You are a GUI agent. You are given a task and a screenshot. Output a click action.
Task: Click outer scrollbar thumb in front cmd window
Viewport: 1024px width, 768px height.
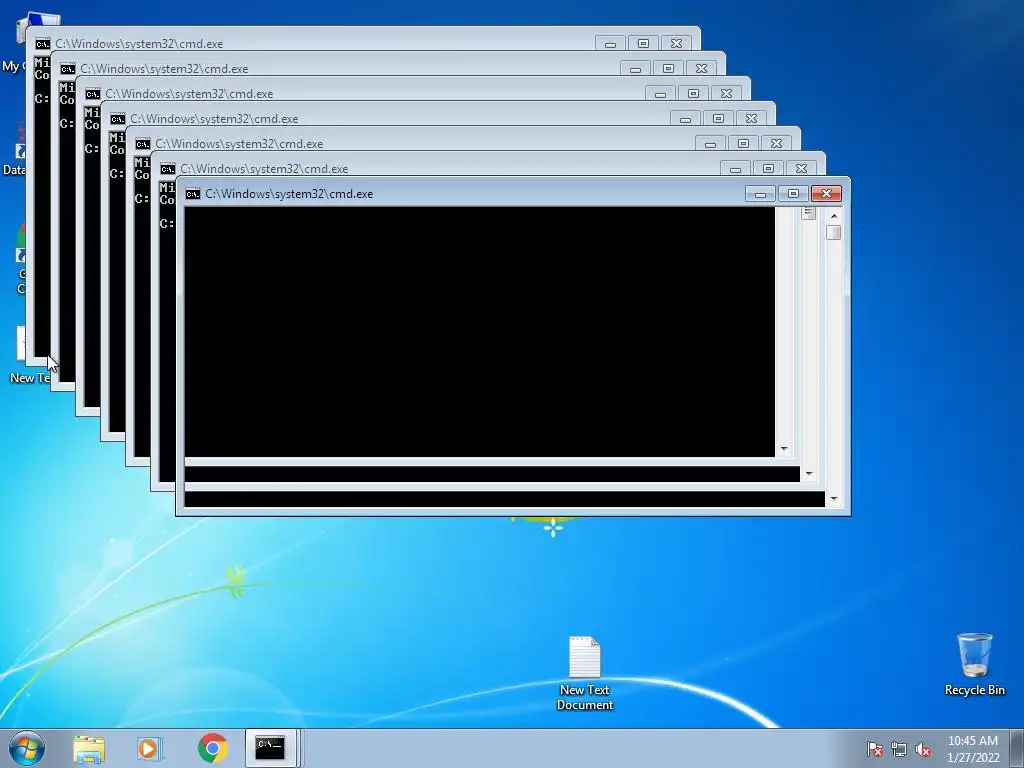(x=833, y=232)
